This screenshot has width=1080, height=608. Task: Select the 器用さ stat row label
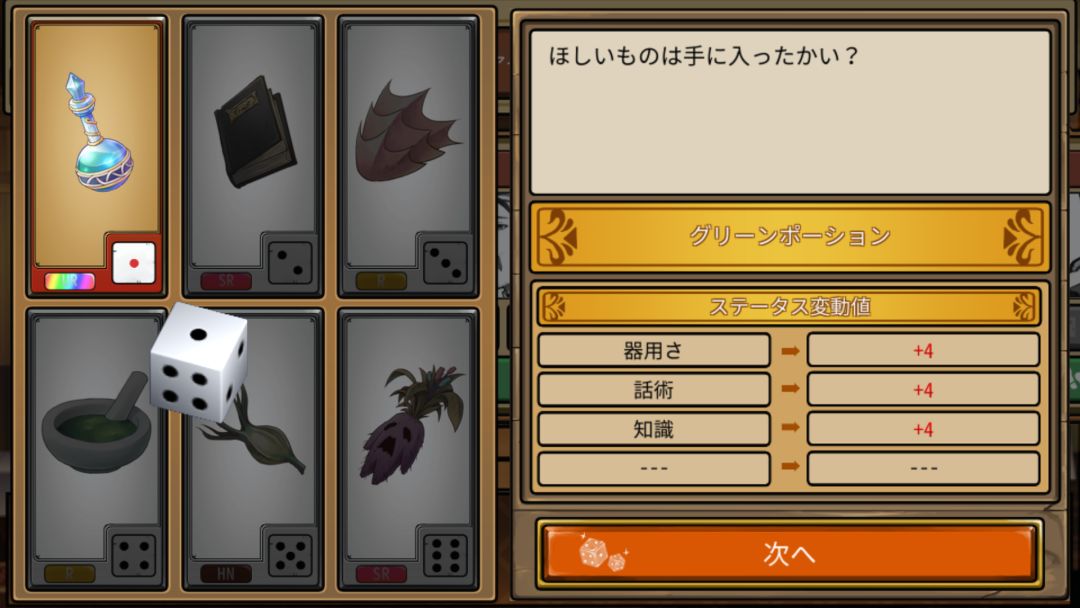(x=653, y=350)
